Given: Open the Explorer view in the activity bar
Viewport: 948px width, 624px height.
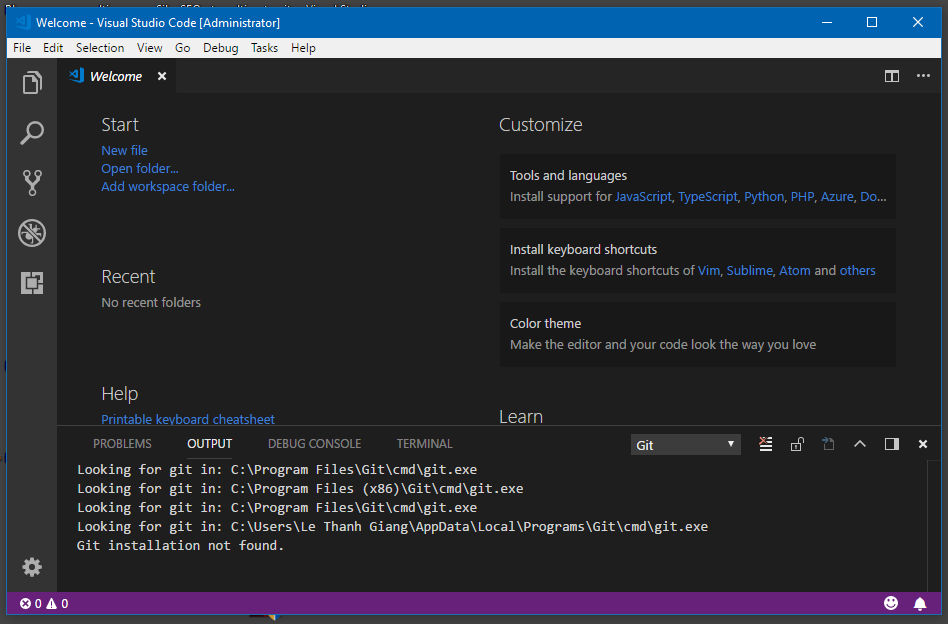Looking at the screenshot, I should (31, 83).
